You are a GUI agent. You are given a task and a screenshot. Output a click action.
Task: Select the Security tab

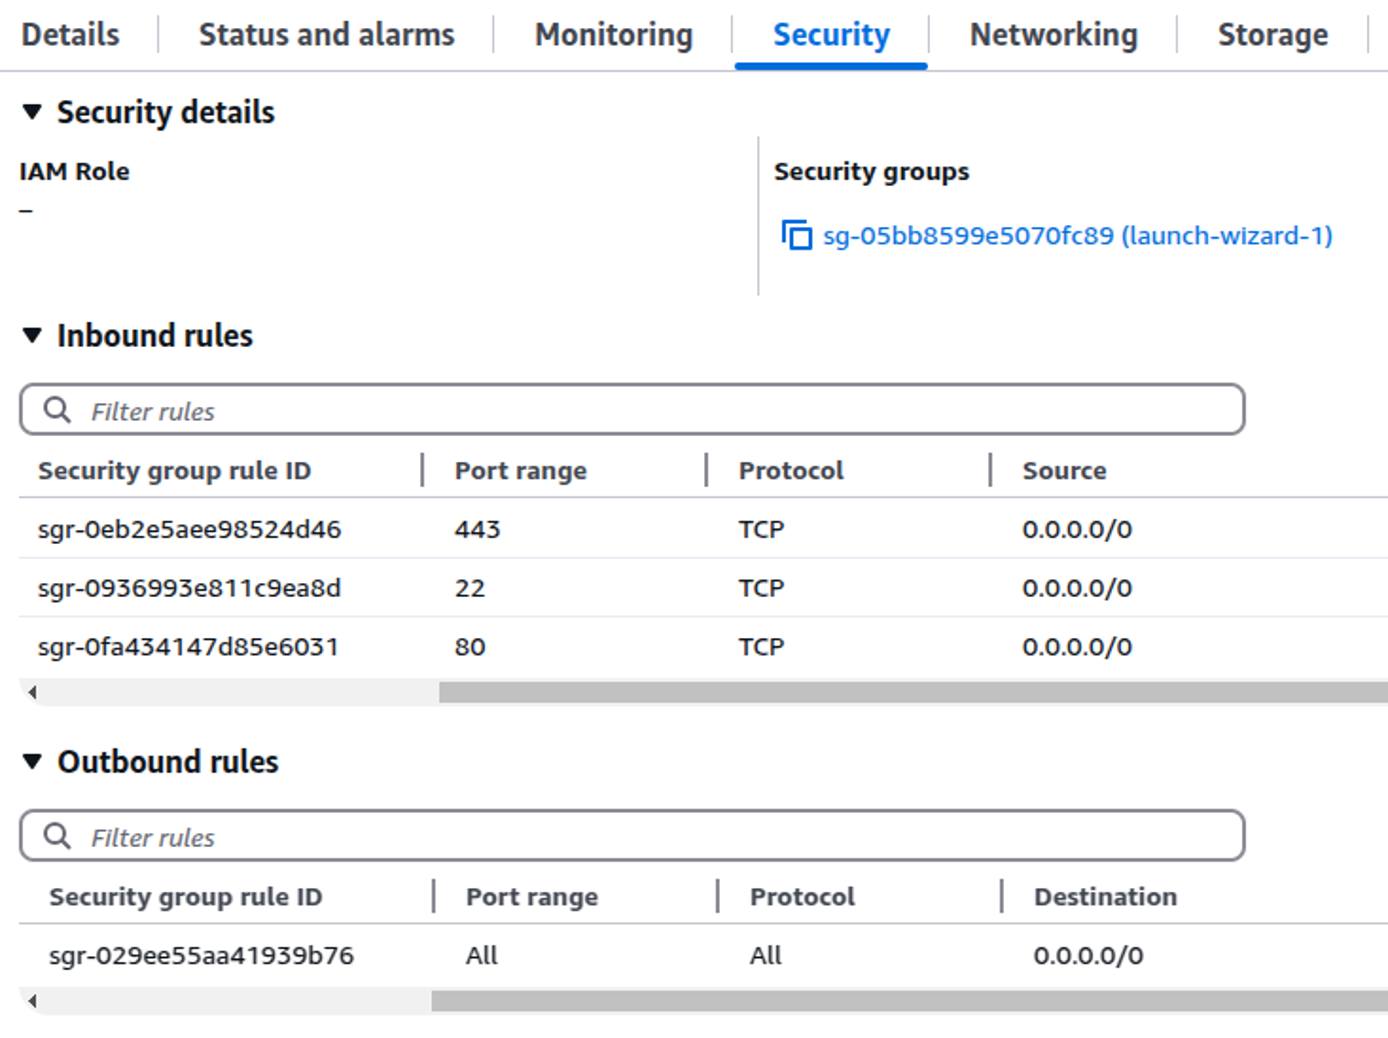pyautogui.click(x=831, y=34)
